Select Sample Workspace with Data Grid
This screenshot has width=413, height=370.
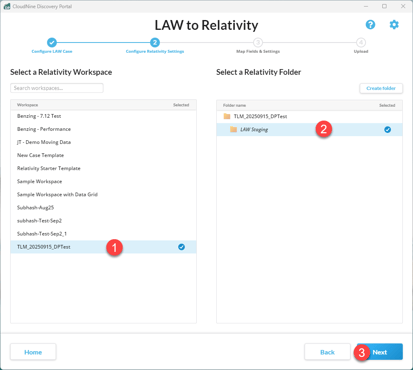tap(103, 194)
